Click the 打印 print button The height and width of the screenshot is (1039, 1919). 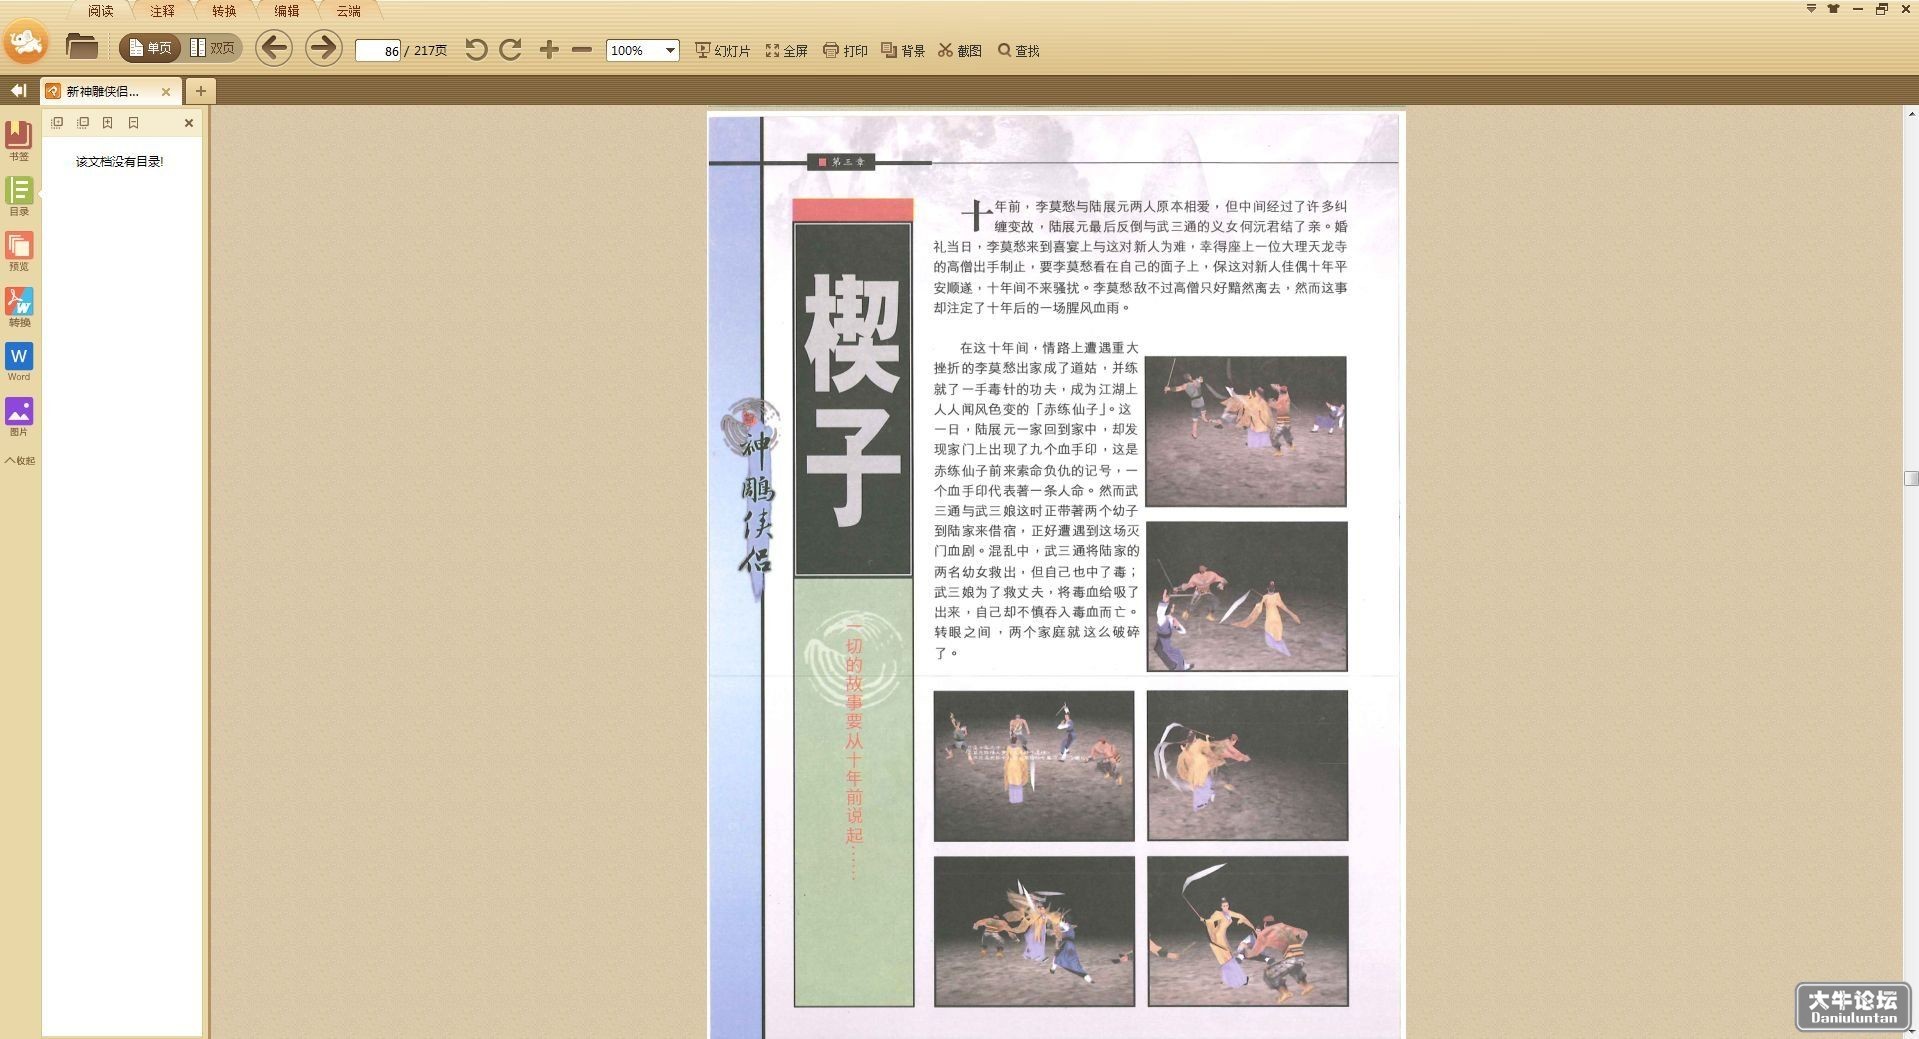[845, 50]
